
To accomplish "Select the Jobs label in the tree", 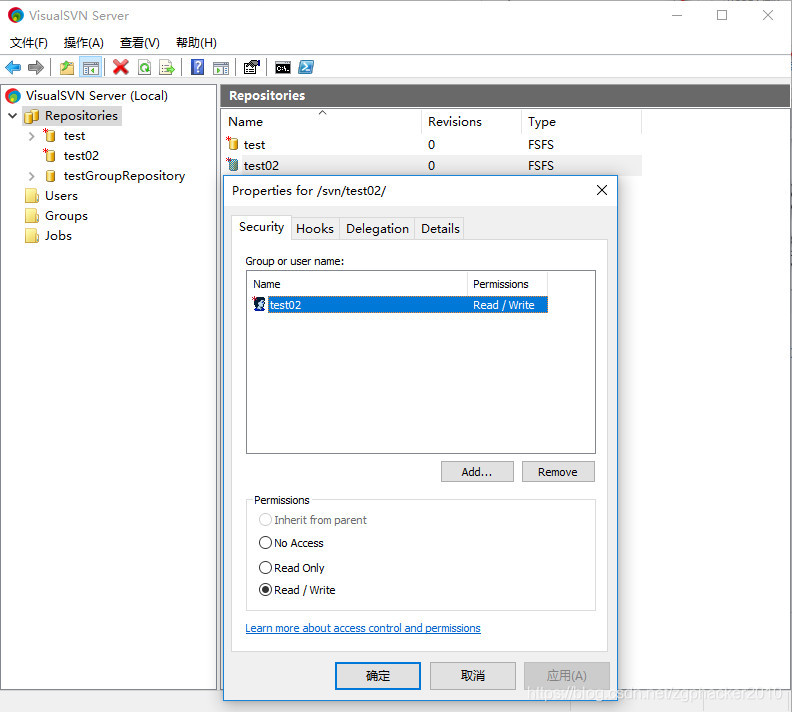I will [x=58, y=236].
